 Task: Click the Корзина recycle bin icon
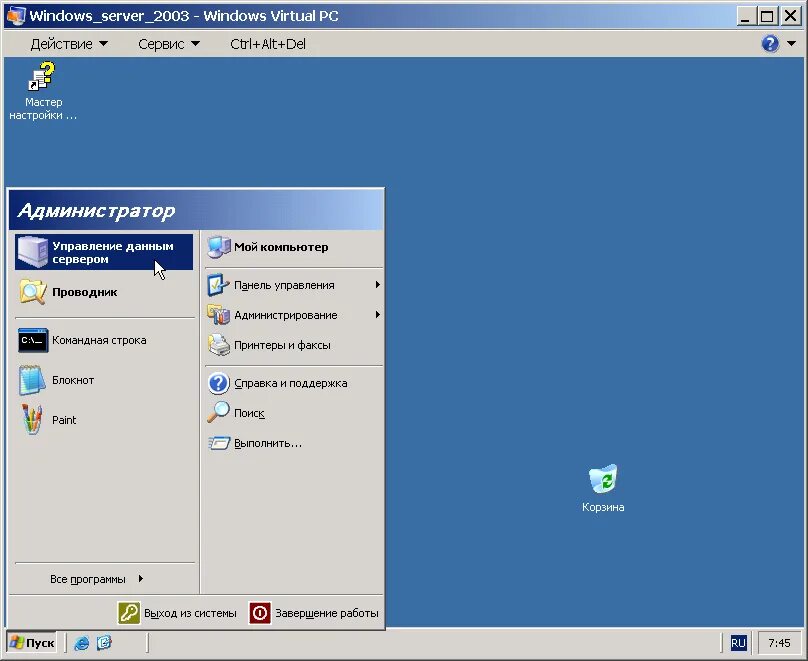(602, 478)
